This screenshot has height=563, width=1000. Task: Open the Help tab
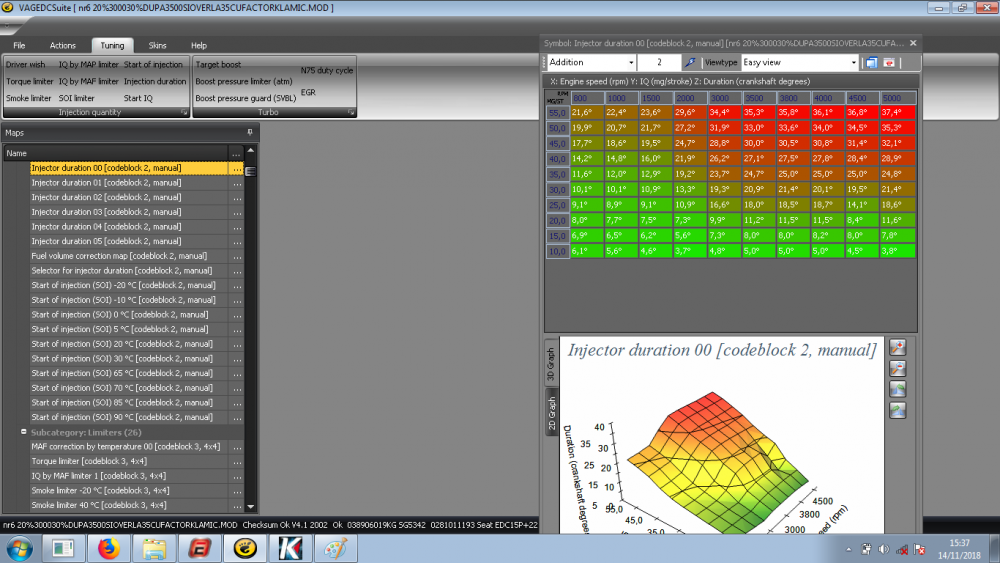coord(199,45)
